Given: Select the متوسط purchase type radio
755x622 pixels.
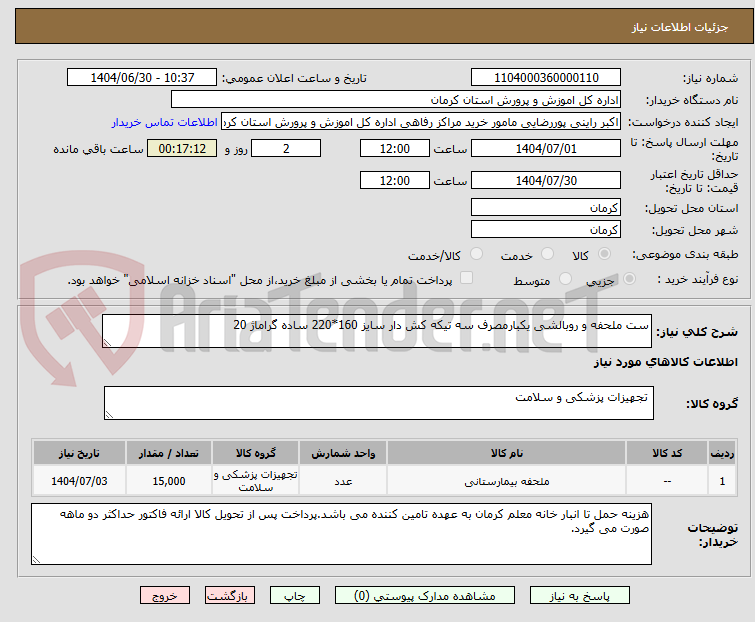Looking at the screenshot, I should click(x=565, y=279).
